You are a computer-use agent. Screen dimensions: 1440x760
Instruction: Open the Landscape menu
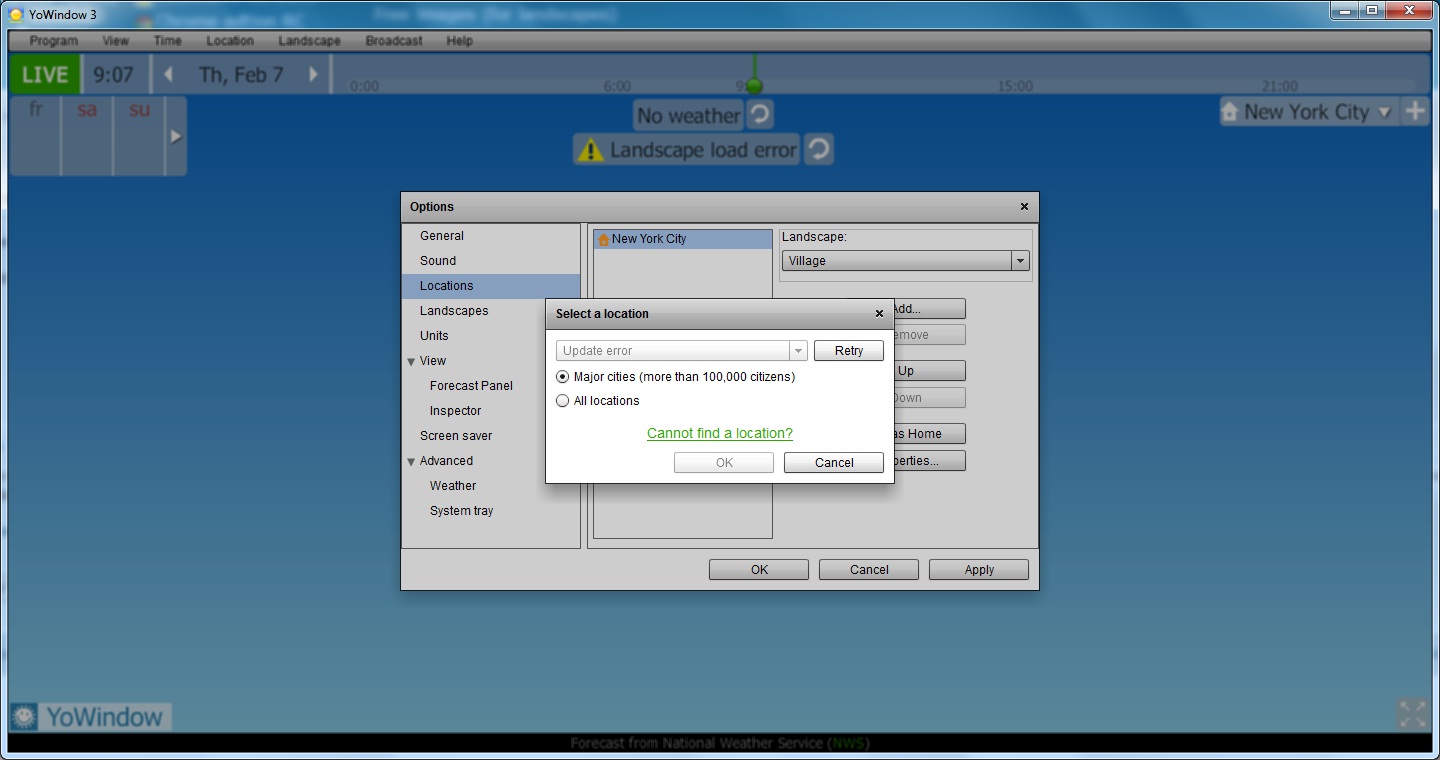tap(309, 41)
